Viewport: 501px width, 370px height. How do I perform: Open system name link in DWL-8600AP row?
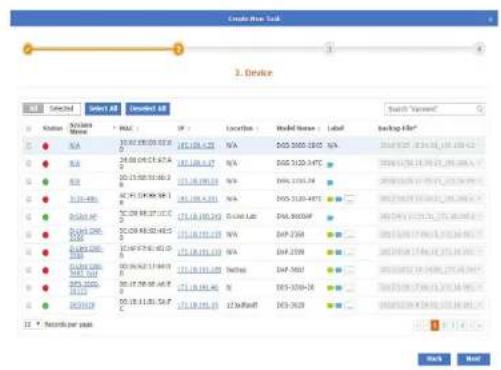click(x=83, y=217)
